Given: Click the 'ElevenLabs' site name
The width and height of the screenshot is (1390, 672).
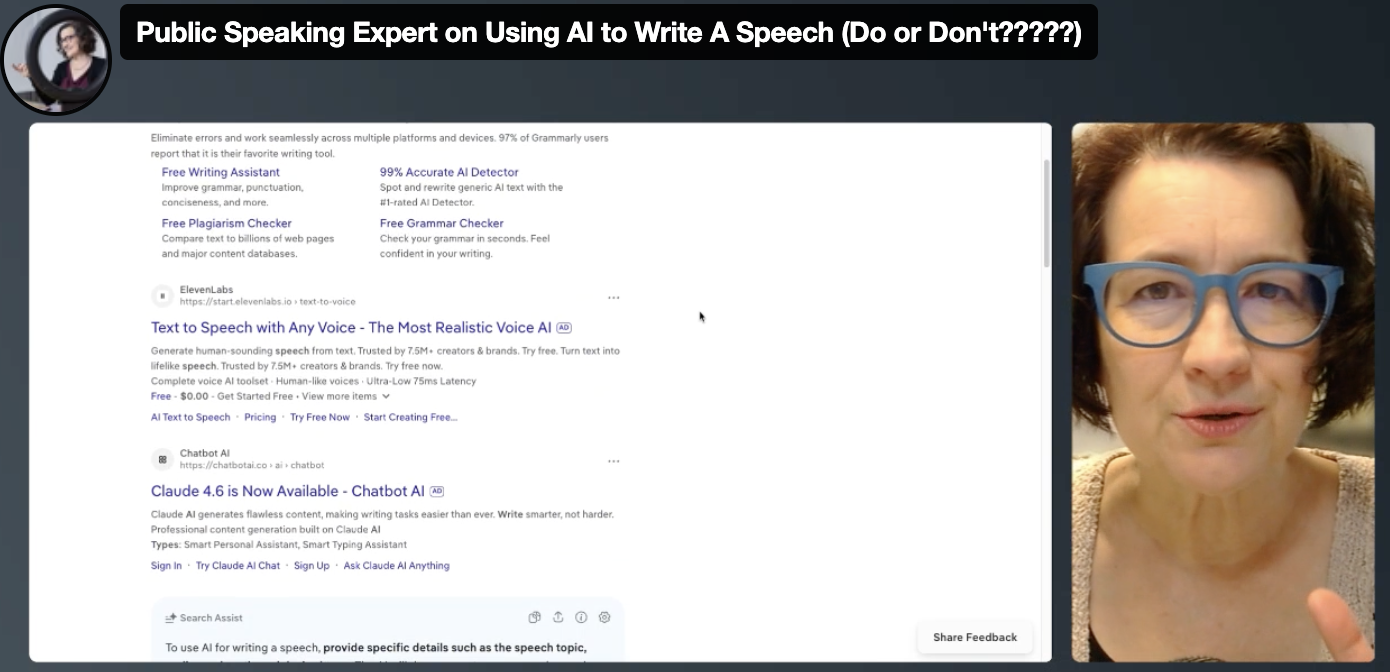Looking at the screenshot, I should [x=206, y=289].
